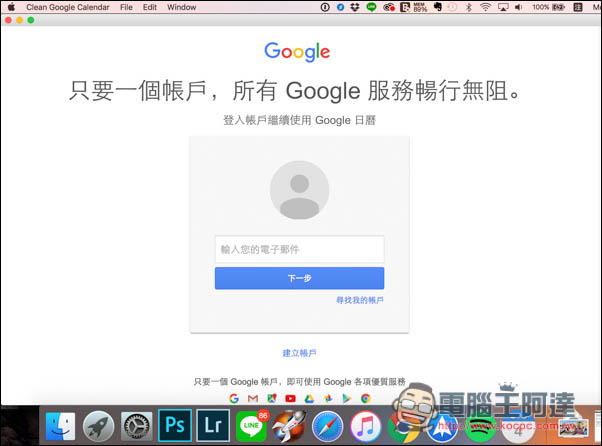Image resolution: width=602 pixels, height=446 pixels.
Task: Open the Edit menu
Action: [x=150, y=7]
